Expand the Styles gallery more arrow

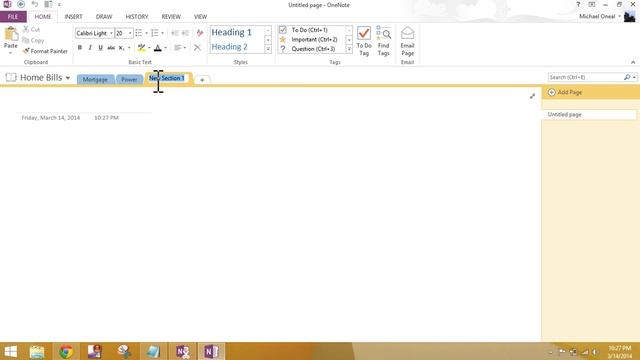268,49
